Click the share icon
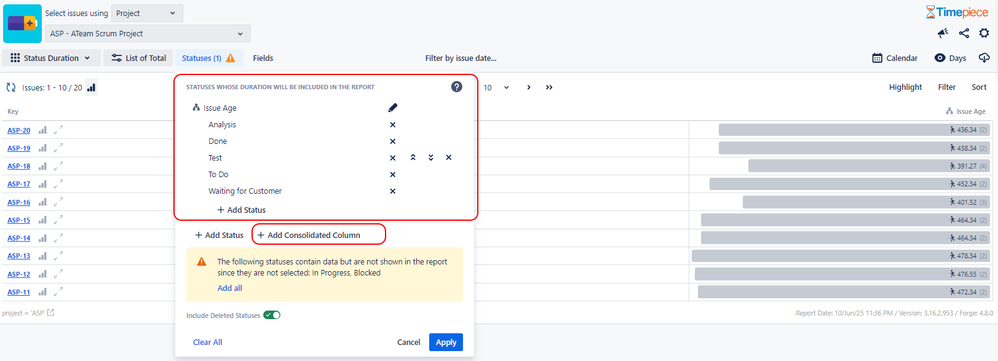This screenshot has height=361, width=998. pyautogui.click(x=963, y=33)
